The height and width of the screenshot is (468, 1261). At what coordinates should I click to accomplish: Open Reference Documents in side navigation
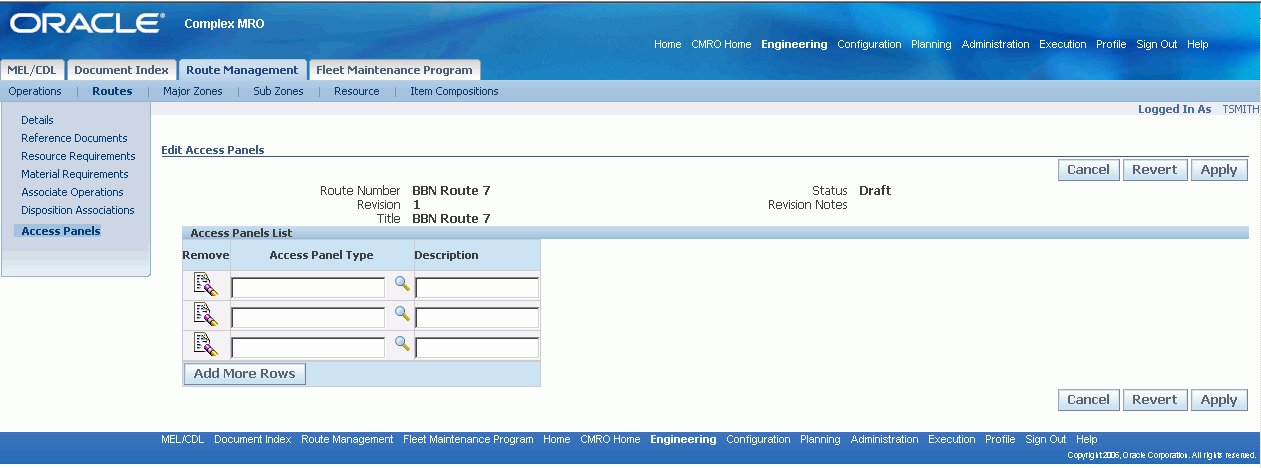click(x=74, y=138)
